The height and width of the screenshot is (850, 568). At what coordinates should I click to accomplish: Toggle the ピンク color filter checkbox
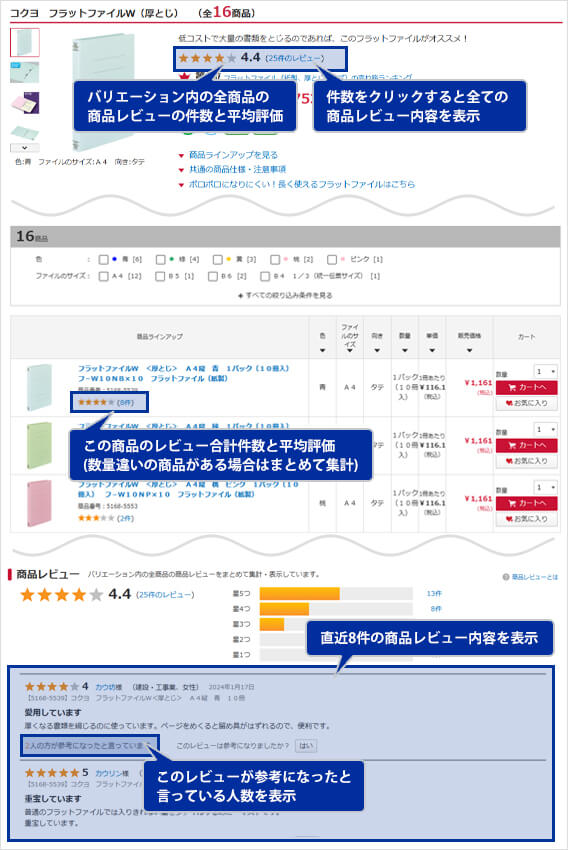[x=332, y=260]
